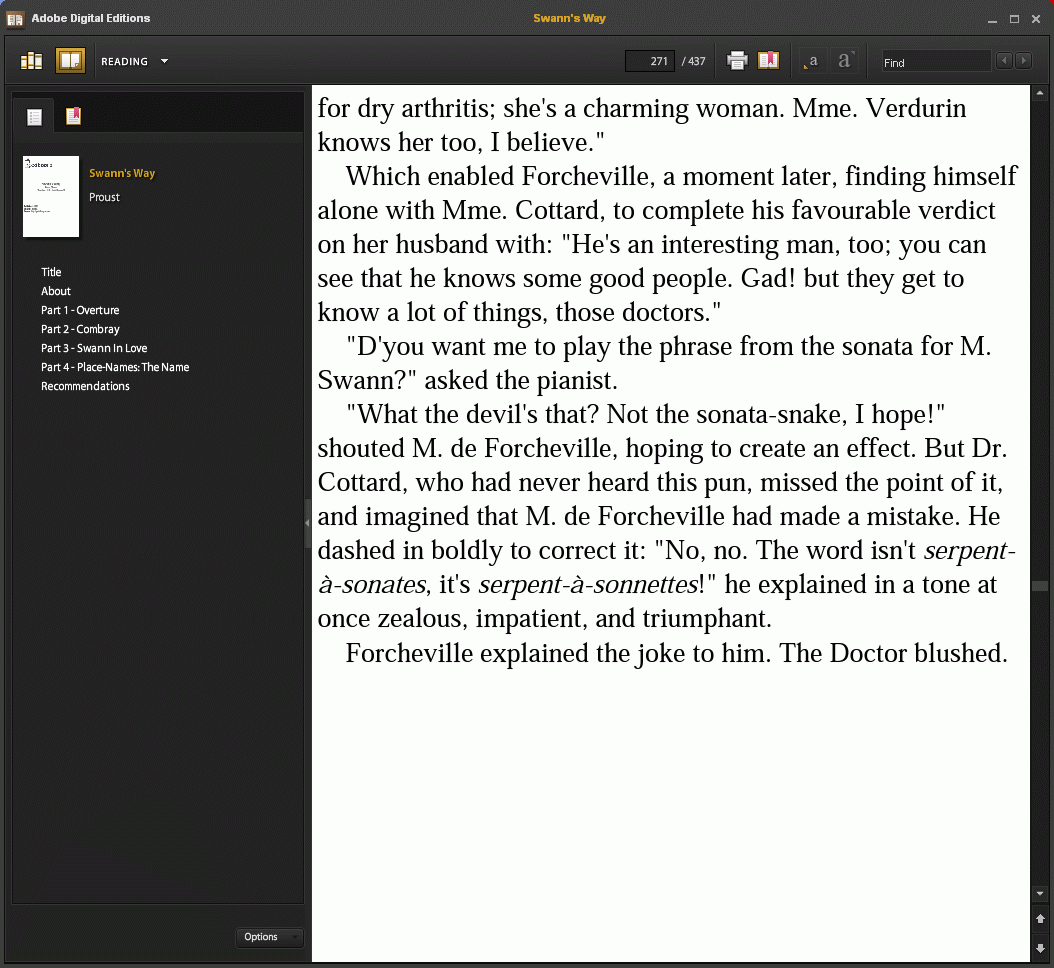Go to Part 3 - Swann In Love
Viewport: 1054px width, 968px height.
pyautogui.click(x=94, y=348)
